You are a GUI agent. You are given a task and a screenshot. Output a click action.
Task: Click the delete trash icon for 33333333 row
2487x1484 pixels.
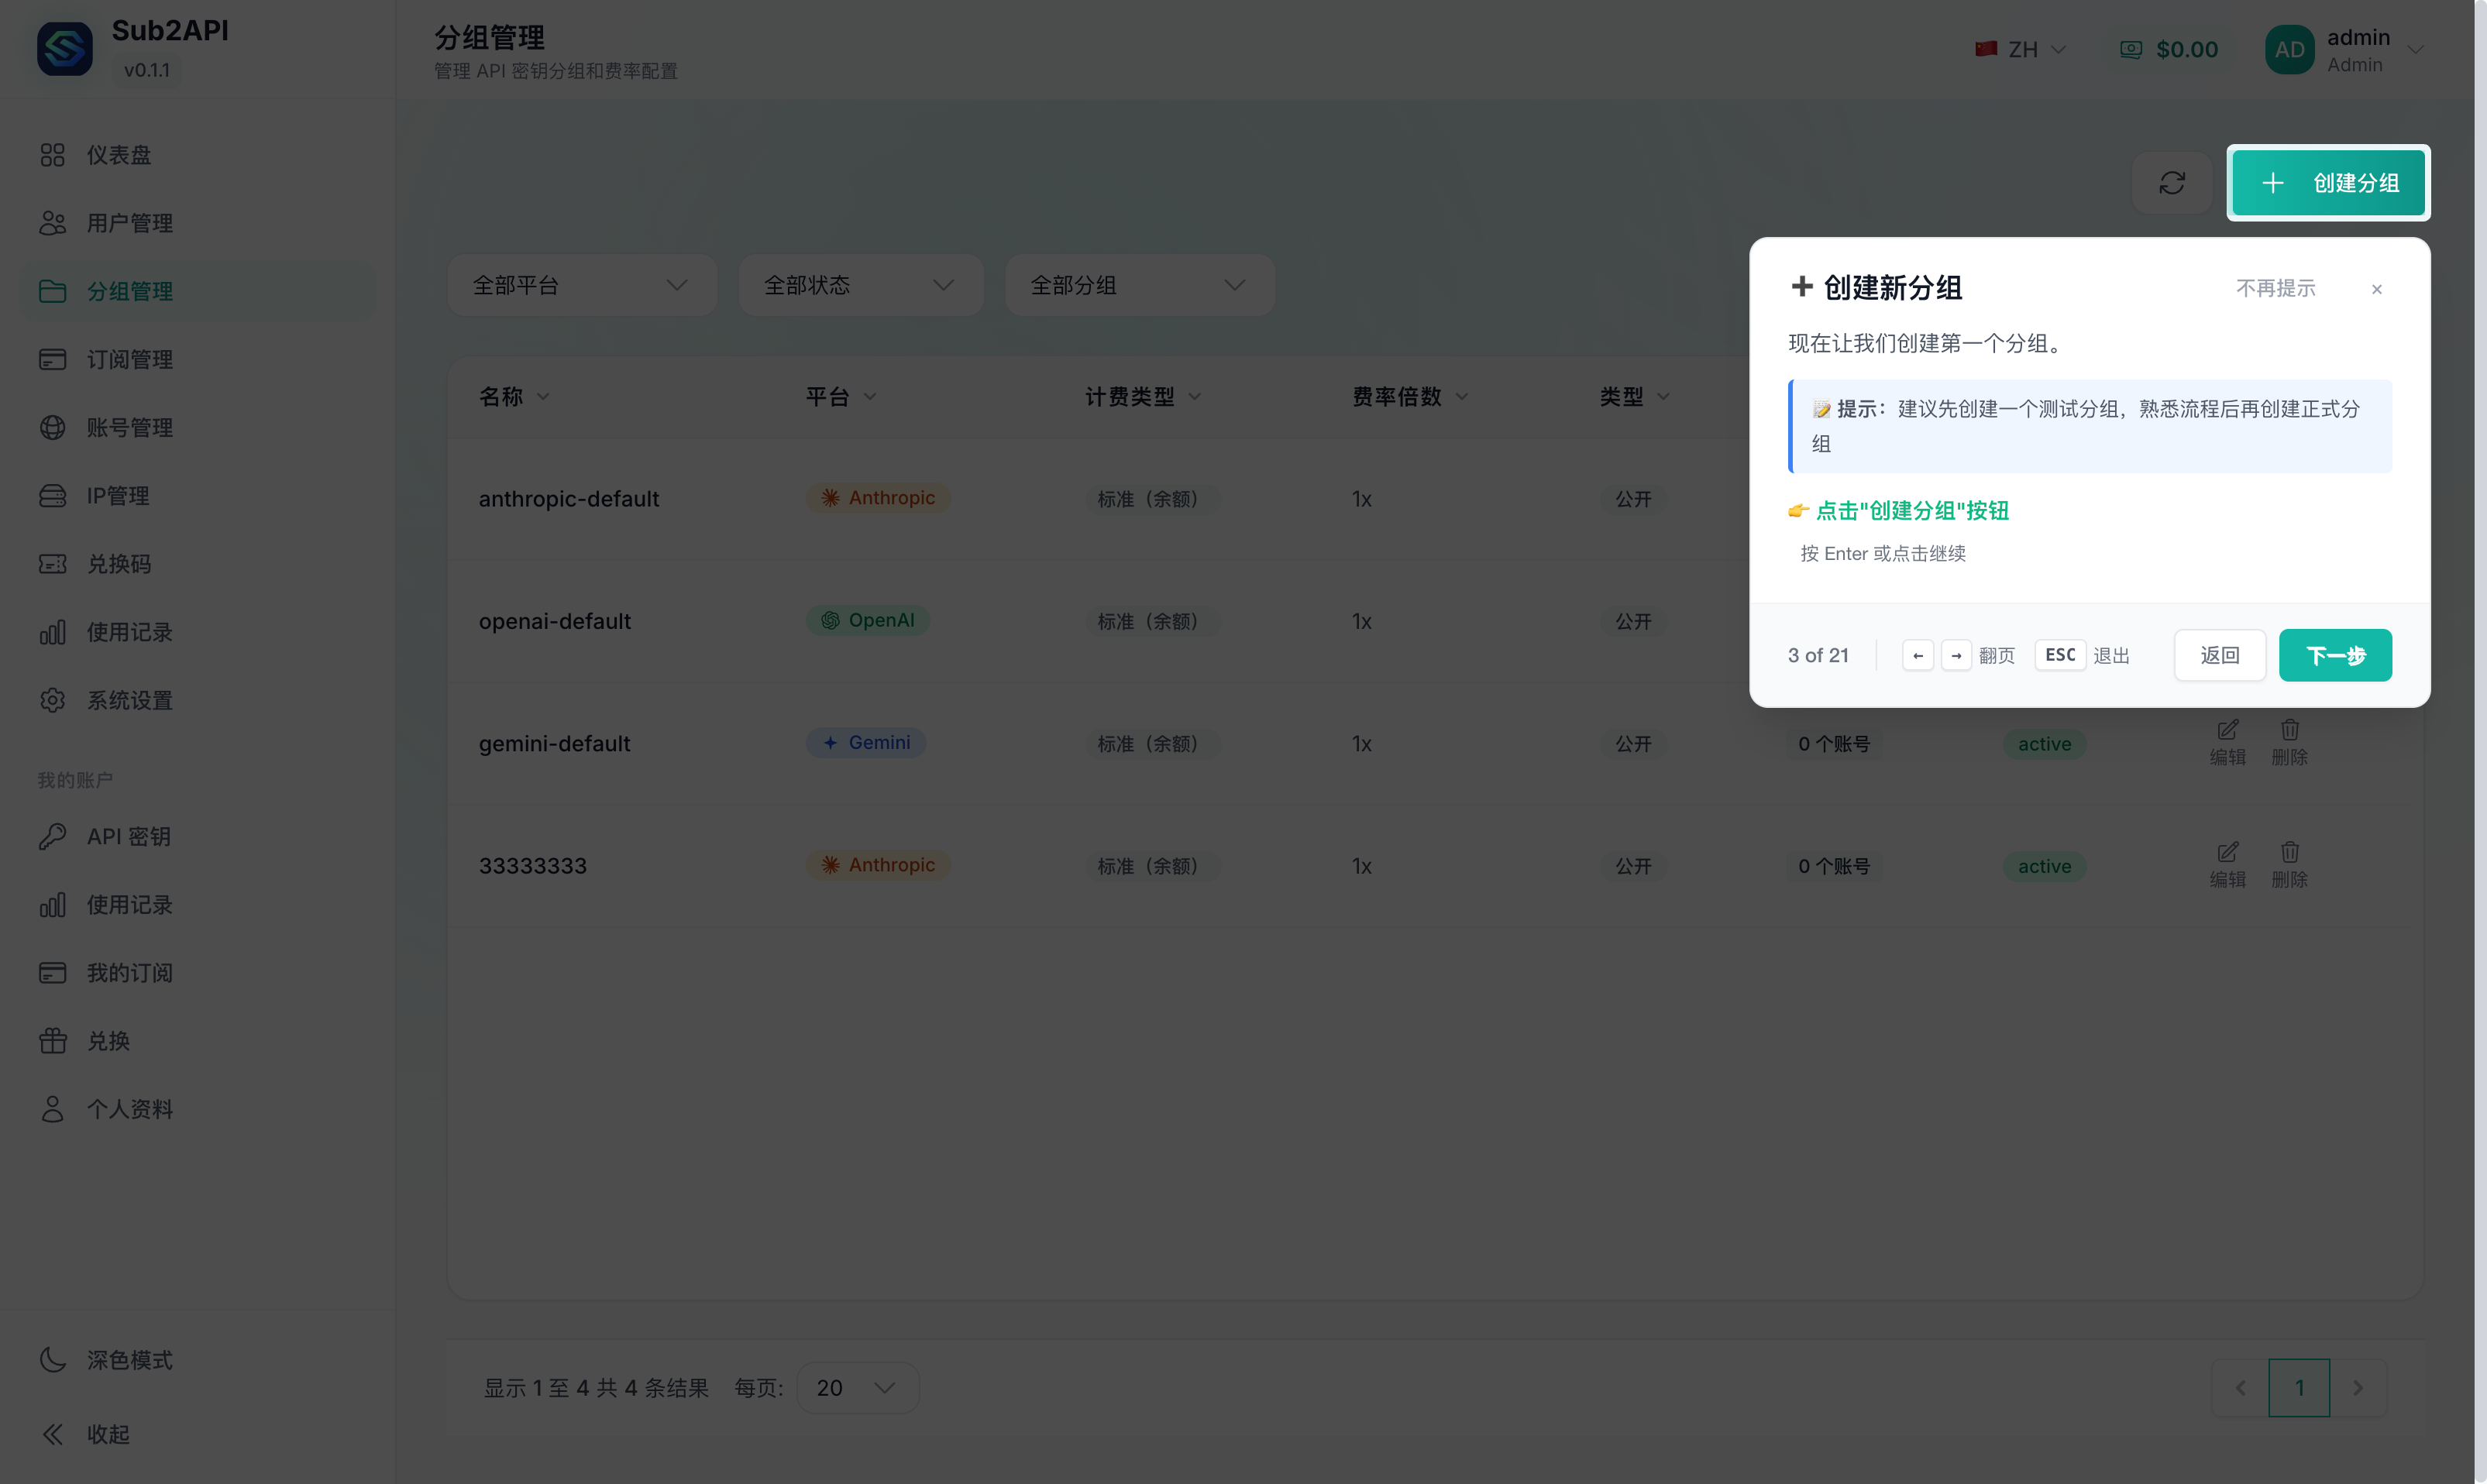2289,853
